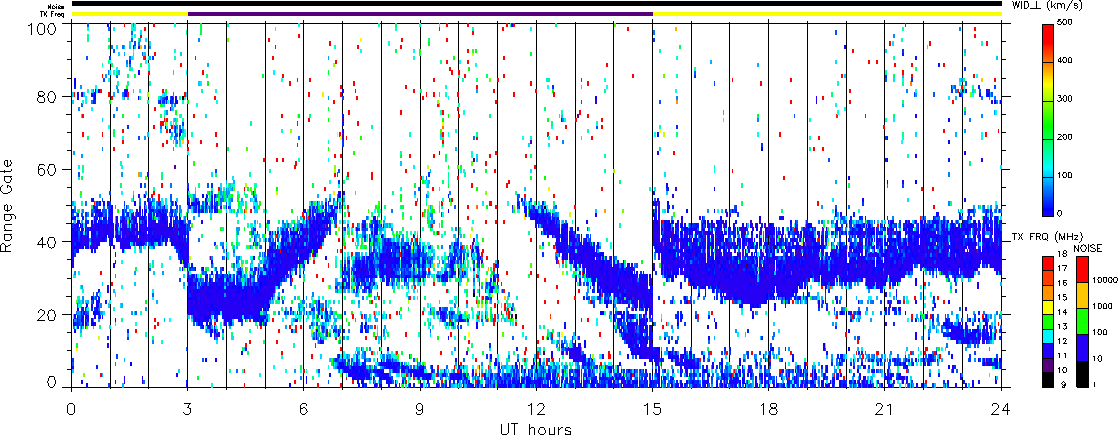Pick the red top of WID colorbar
The width and height of the screenshot is (1118, 435).
tap(1048, 34)
